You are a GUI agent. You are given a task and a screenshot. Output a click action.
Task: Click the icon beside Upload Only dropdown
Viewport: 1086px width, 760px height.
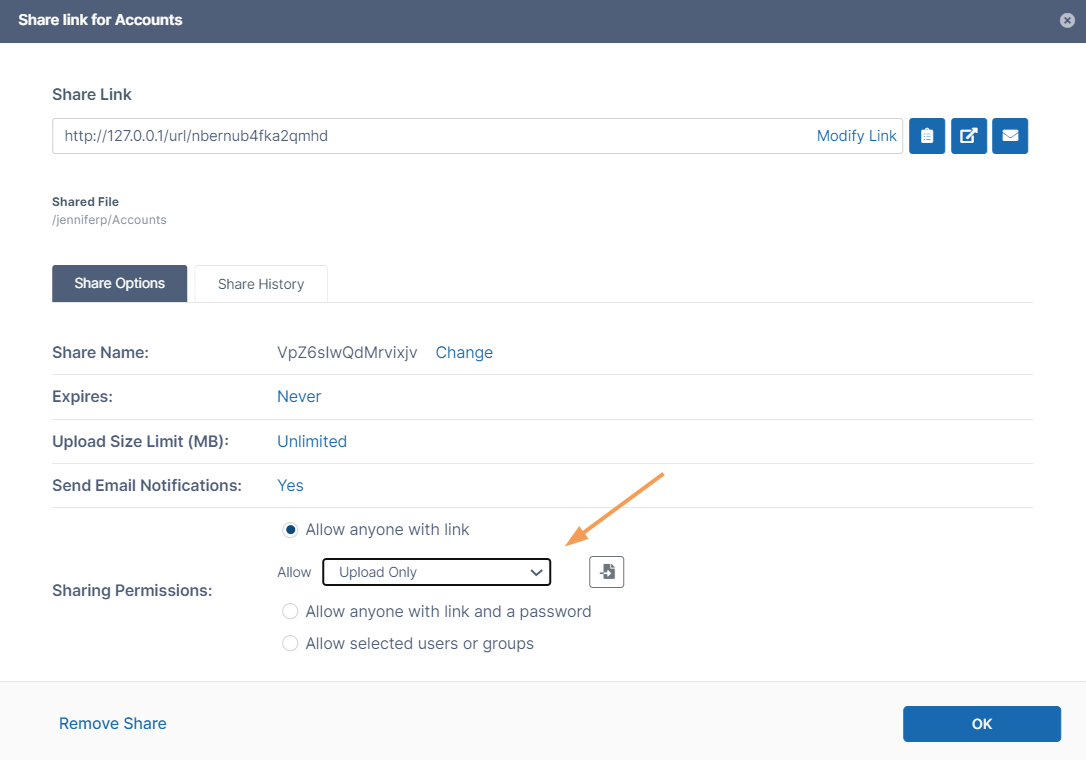click(606, 572)
